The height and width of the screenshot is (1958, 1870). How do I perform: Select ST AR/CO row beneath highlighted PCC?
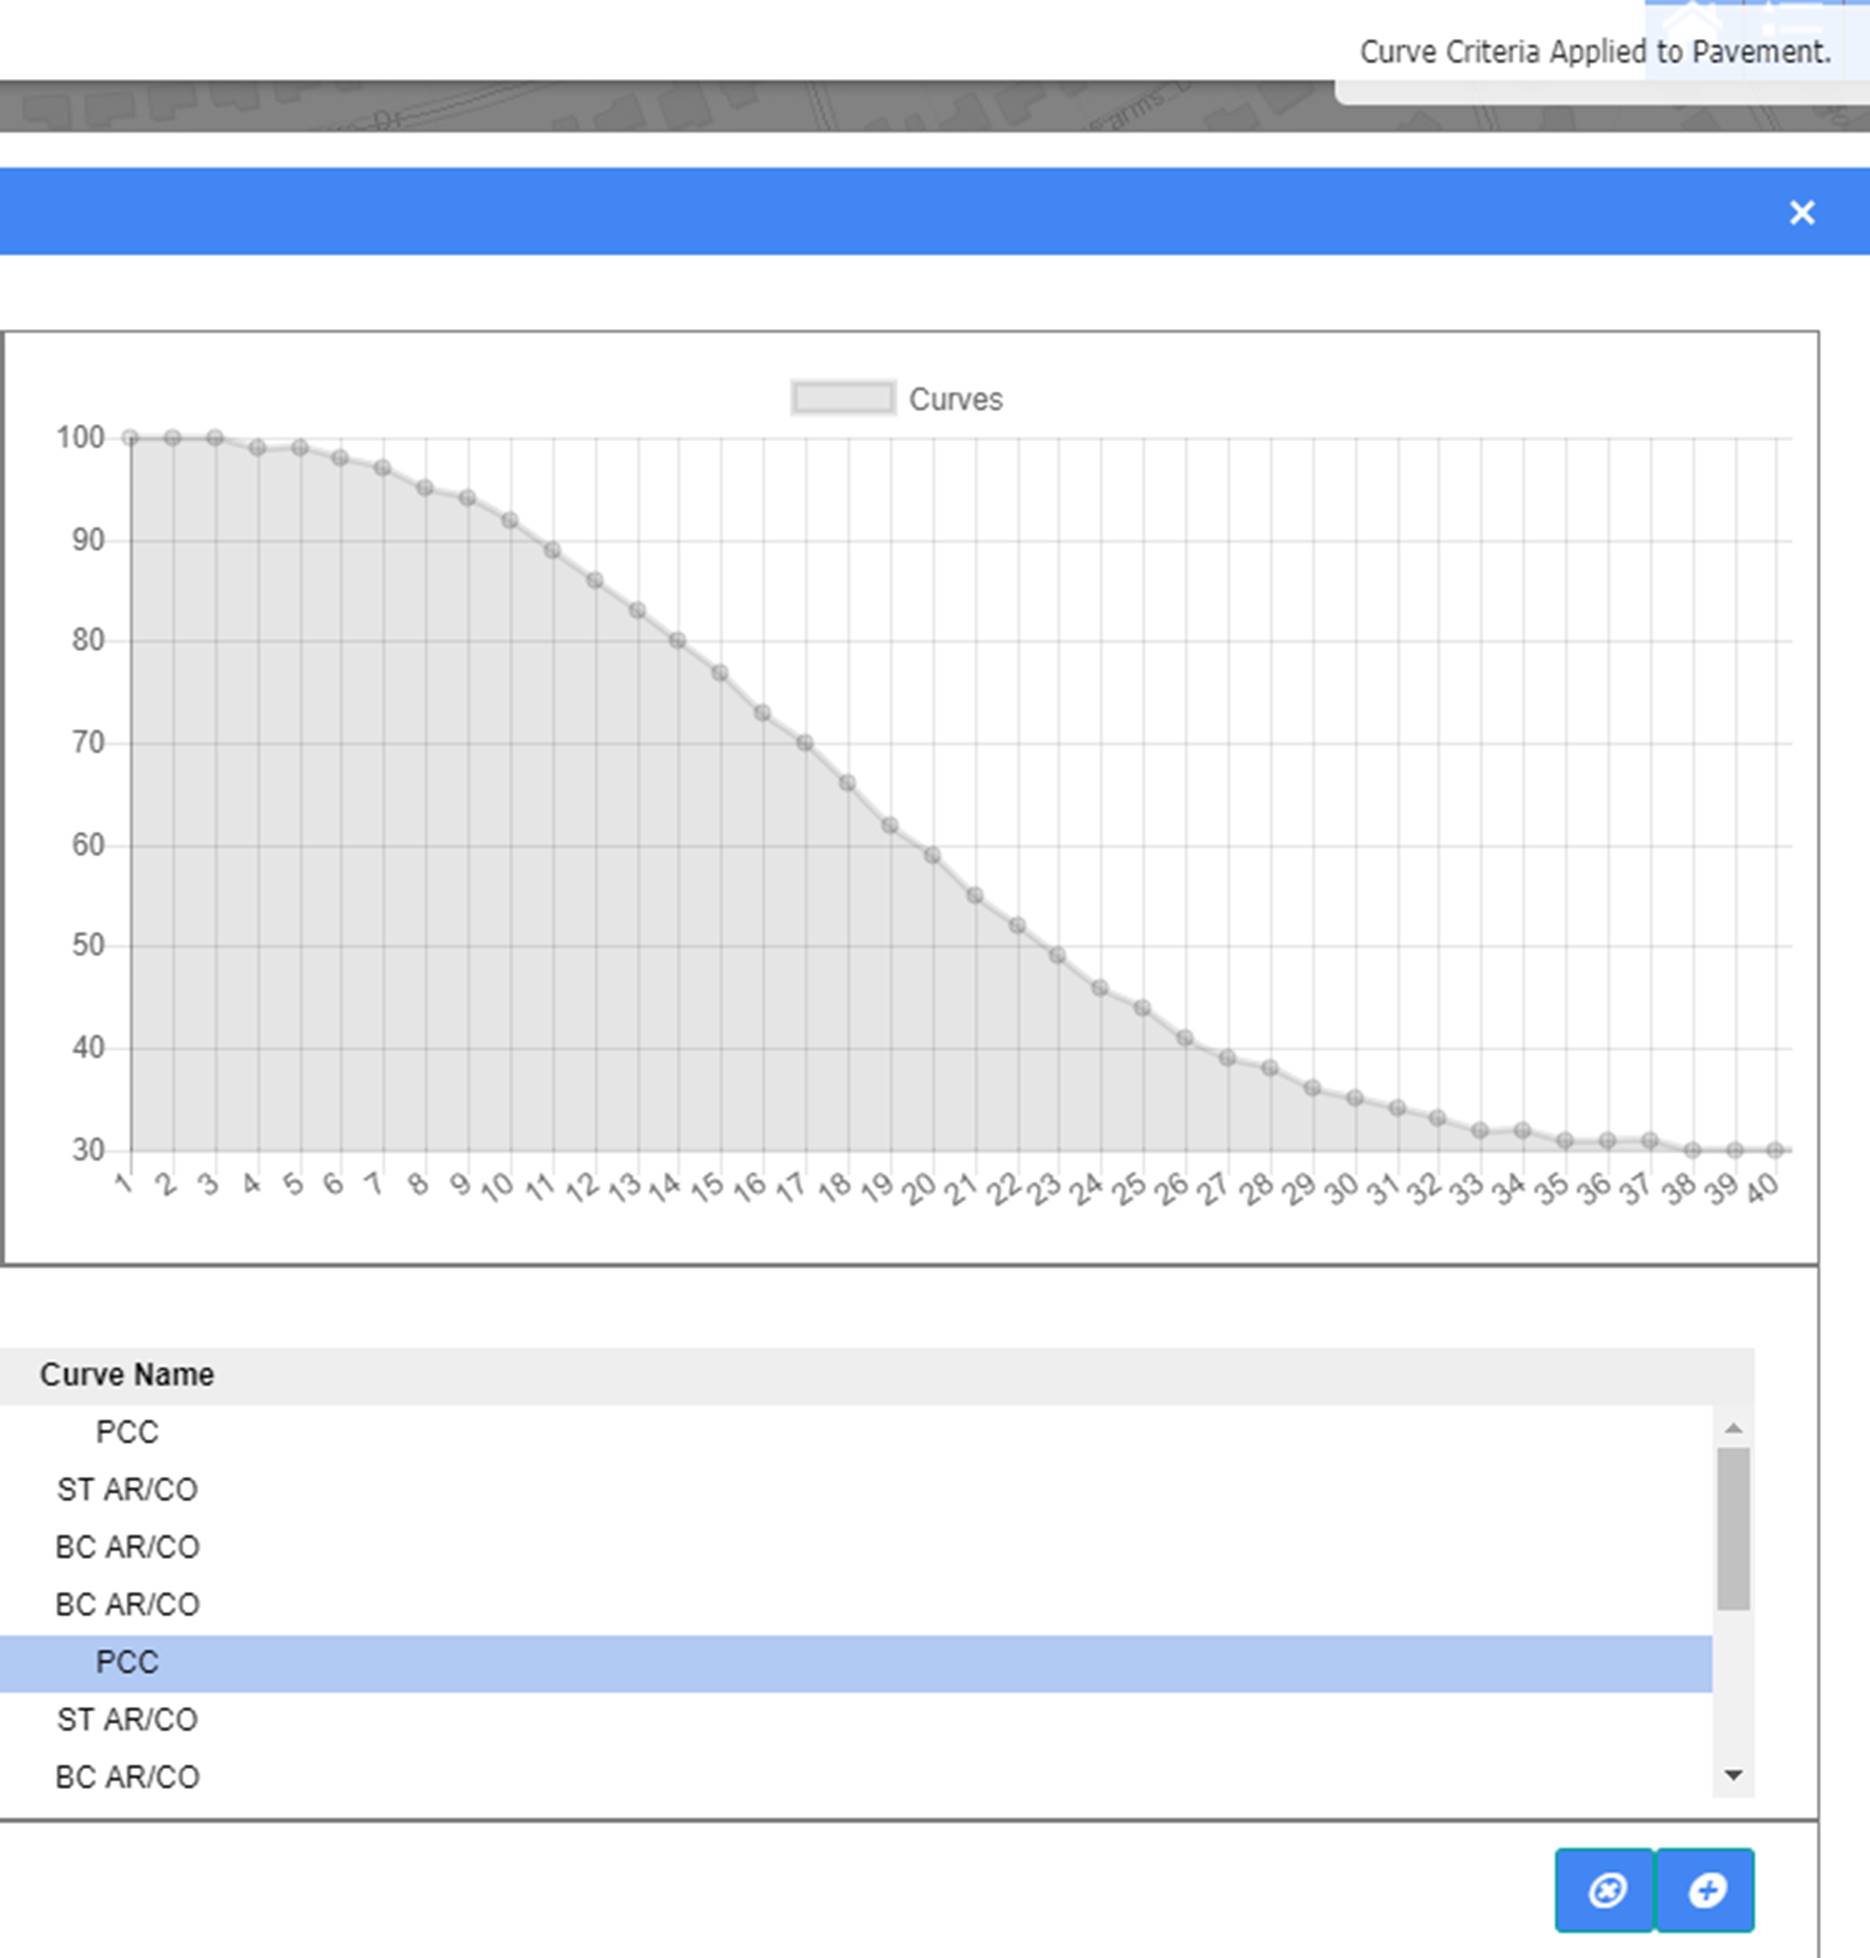(127, 1720)
